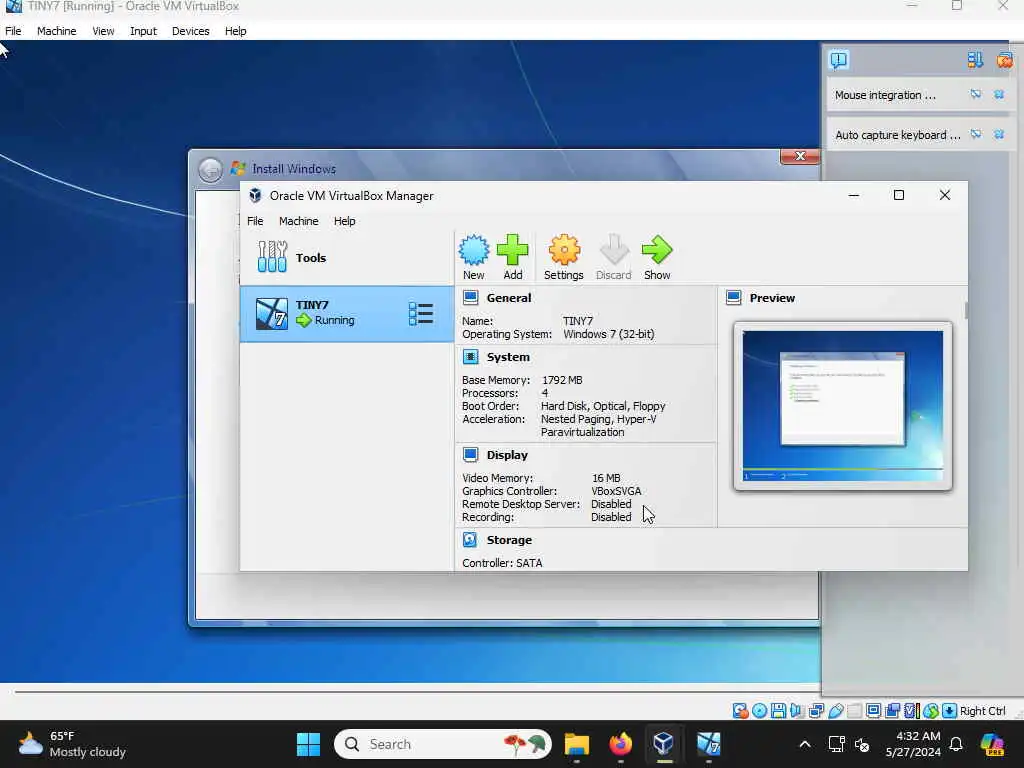Click the weather widget showing 65°F
Viewport: 1024px width, 768px height.
pyautogui.click(x=72, y=744)
